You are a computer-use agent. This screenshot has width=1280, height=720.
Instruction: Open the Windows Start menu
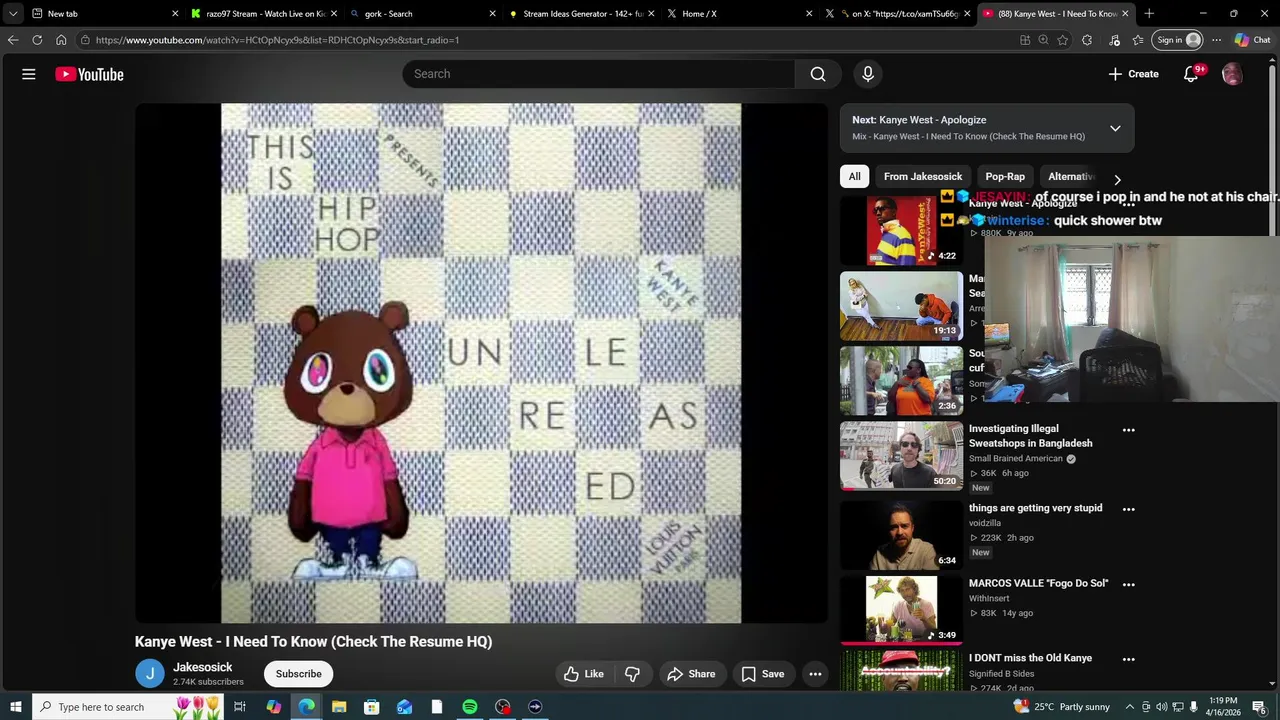[15, 707]
